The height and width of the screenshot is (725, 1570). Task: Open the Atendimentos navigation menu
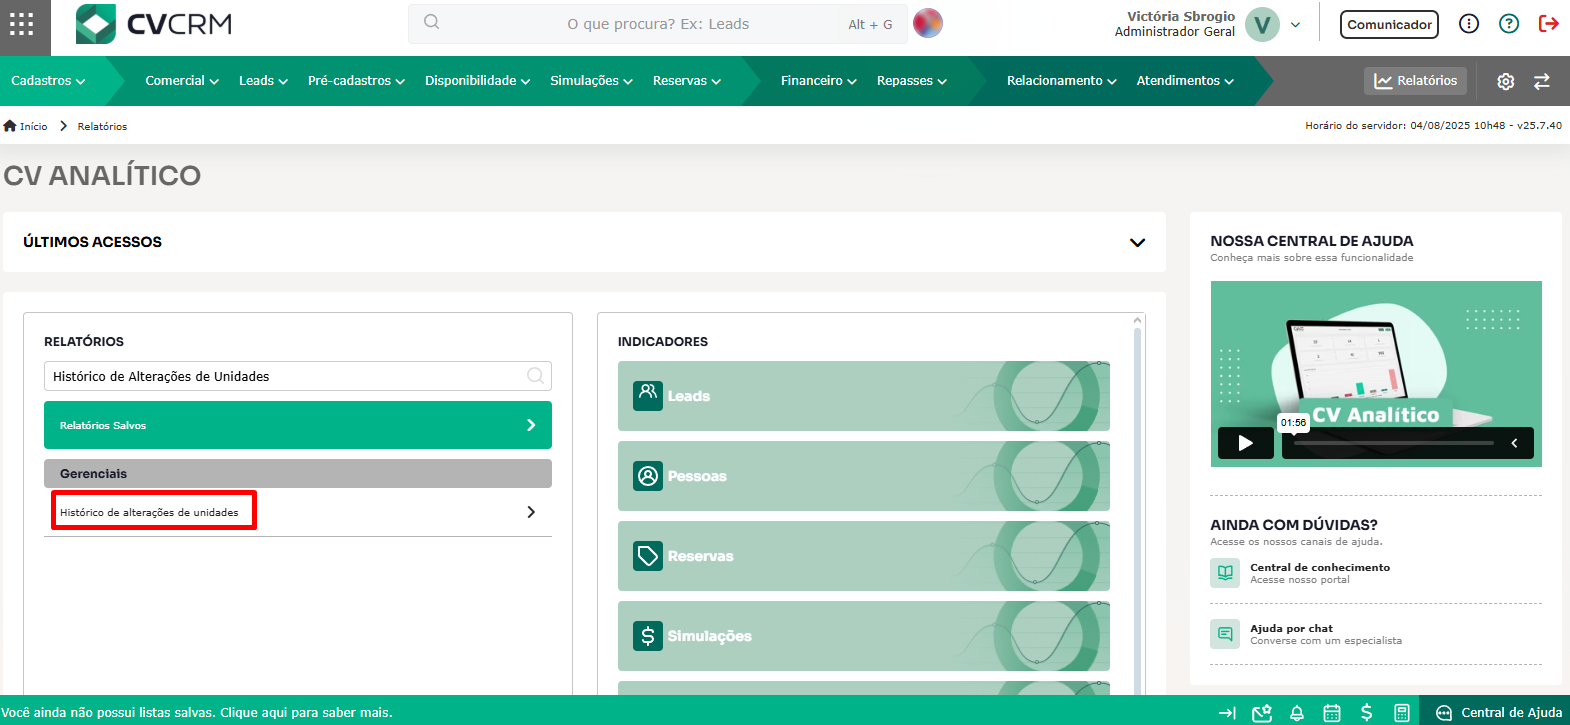pyautogui.click(x=1185, y=81)
